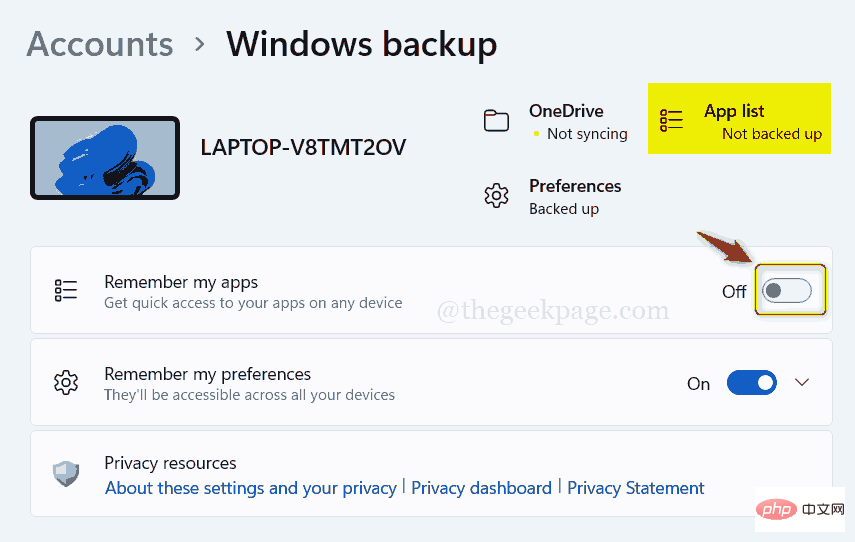Click the Not syncing status text
Image resolution: width=855 pixels, height=542 pixels.
587,134
